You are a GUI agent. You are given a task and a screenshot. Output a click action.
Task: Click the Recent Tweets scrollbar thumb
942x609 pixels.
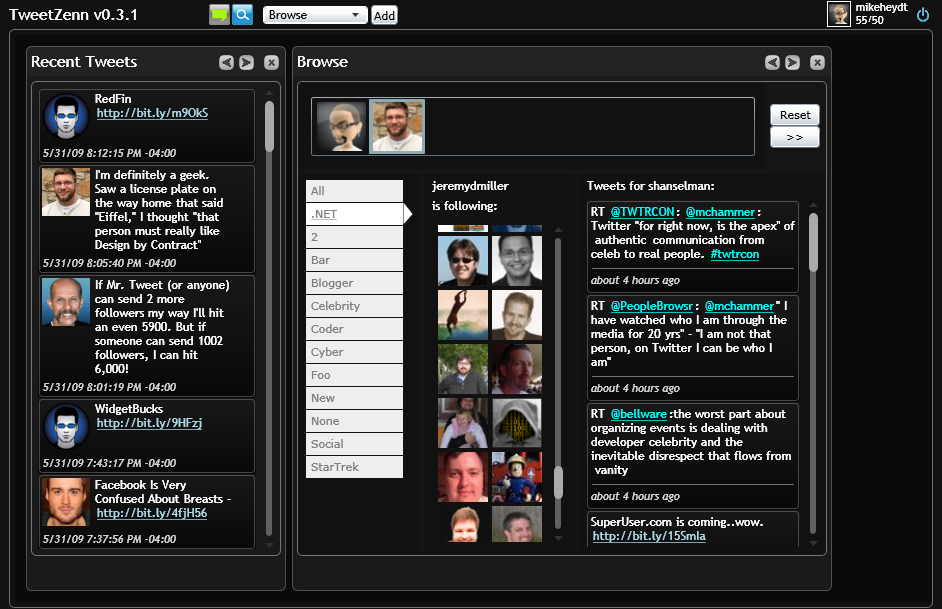269,126
